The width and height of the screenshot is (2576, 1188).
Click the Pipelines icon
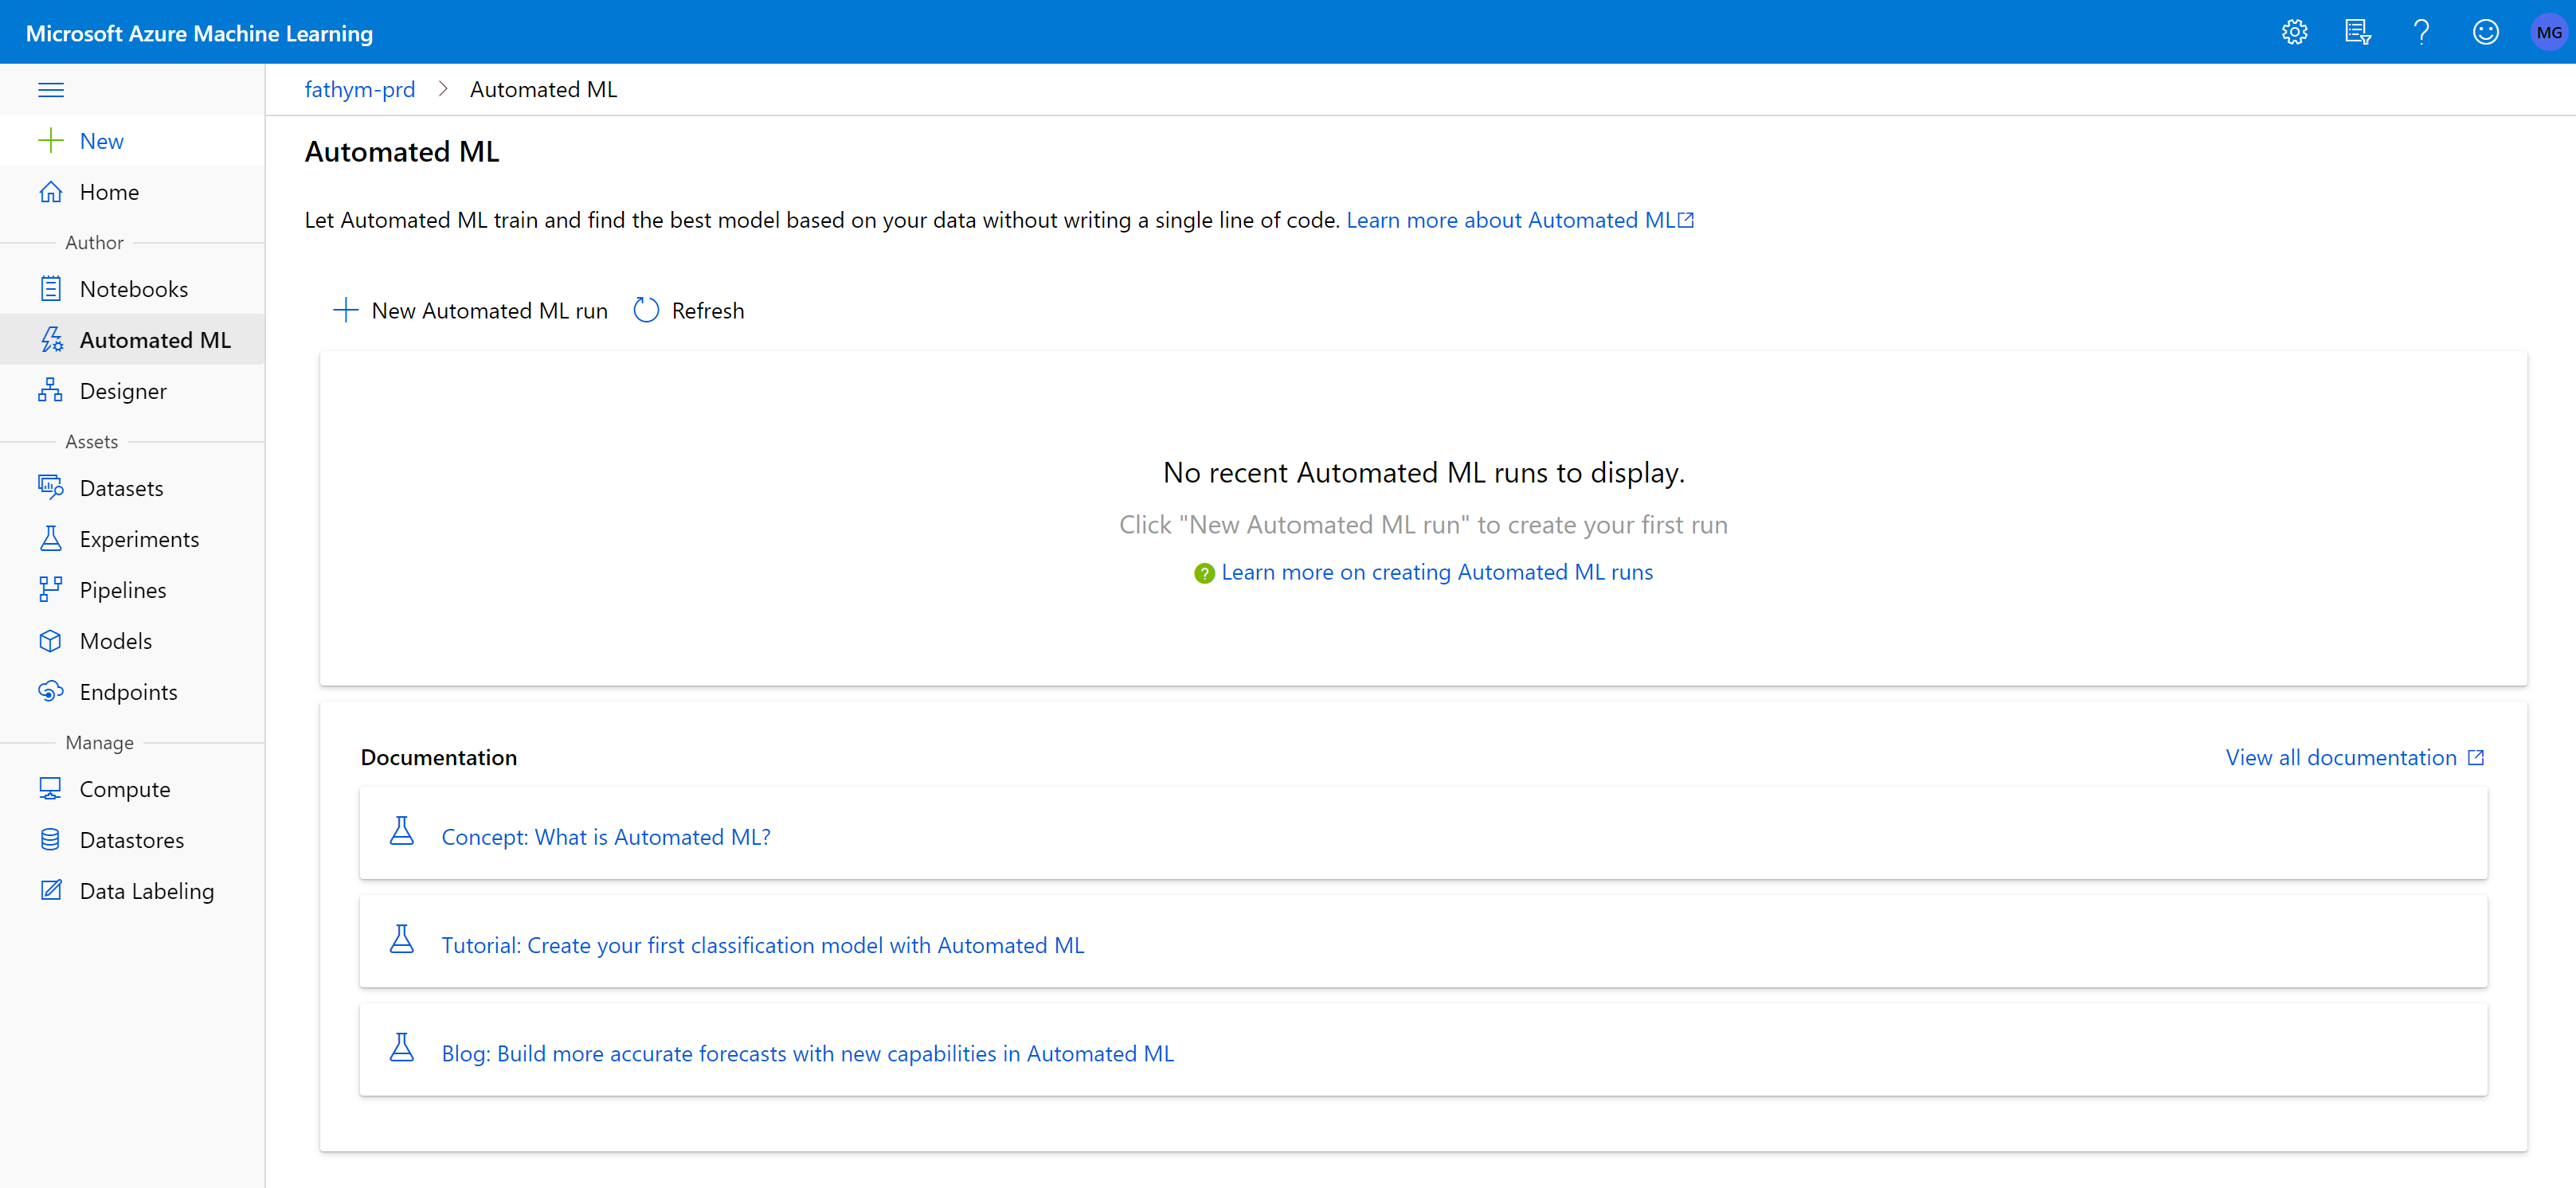[x=50, y=590]
